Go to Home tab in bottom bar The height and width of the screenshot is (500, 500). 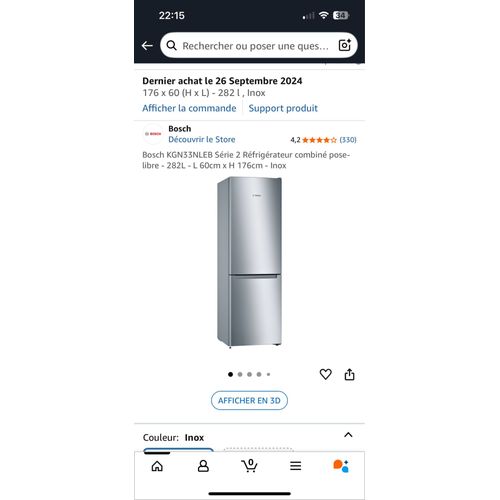point(157,466)
